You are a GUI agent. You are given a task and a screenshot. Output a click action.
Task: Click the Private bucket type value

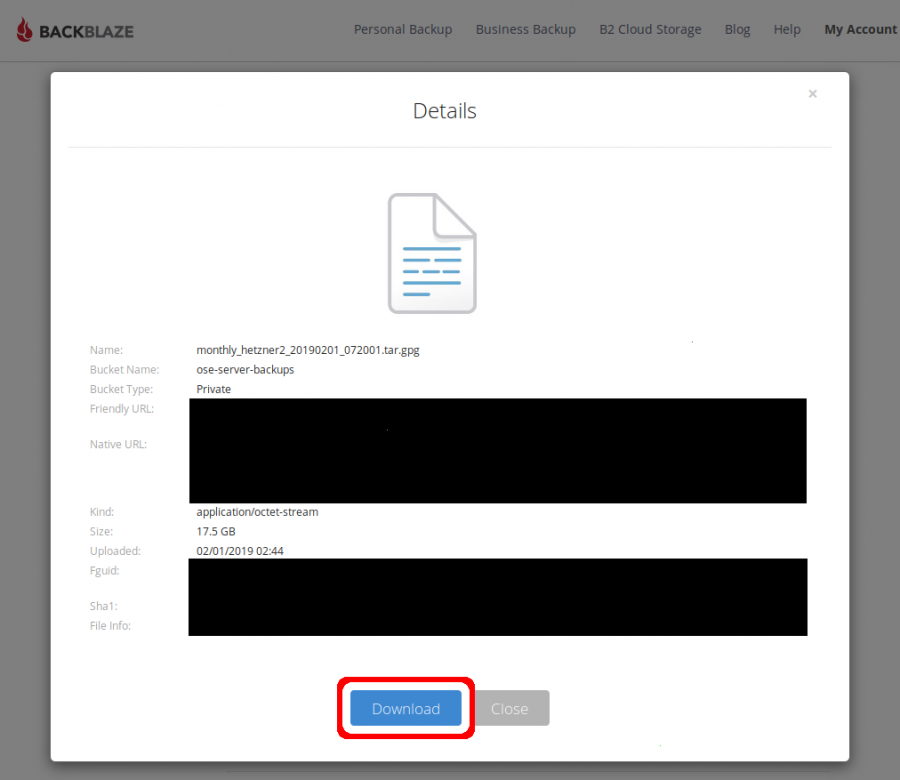pyautogui.click(x=213, y=389)
